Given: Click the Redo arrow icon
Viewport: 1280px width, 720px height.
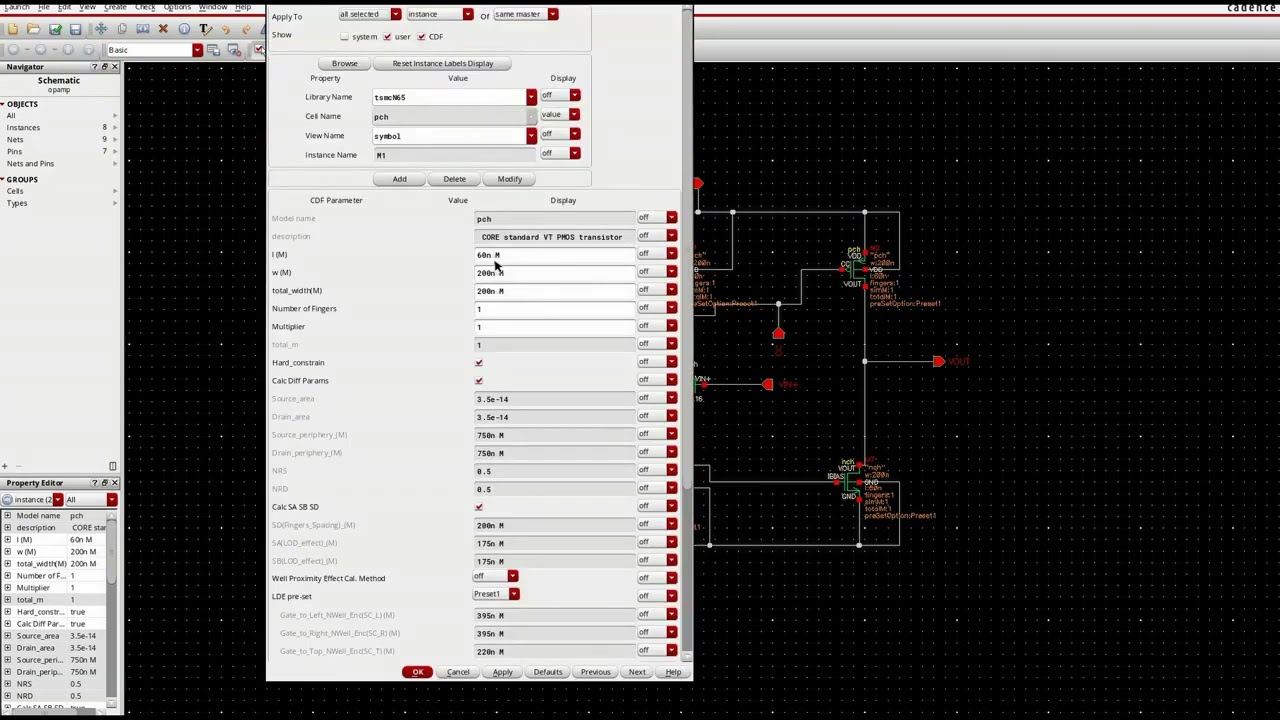Looking at the screenshot, I should coord(246,29).
